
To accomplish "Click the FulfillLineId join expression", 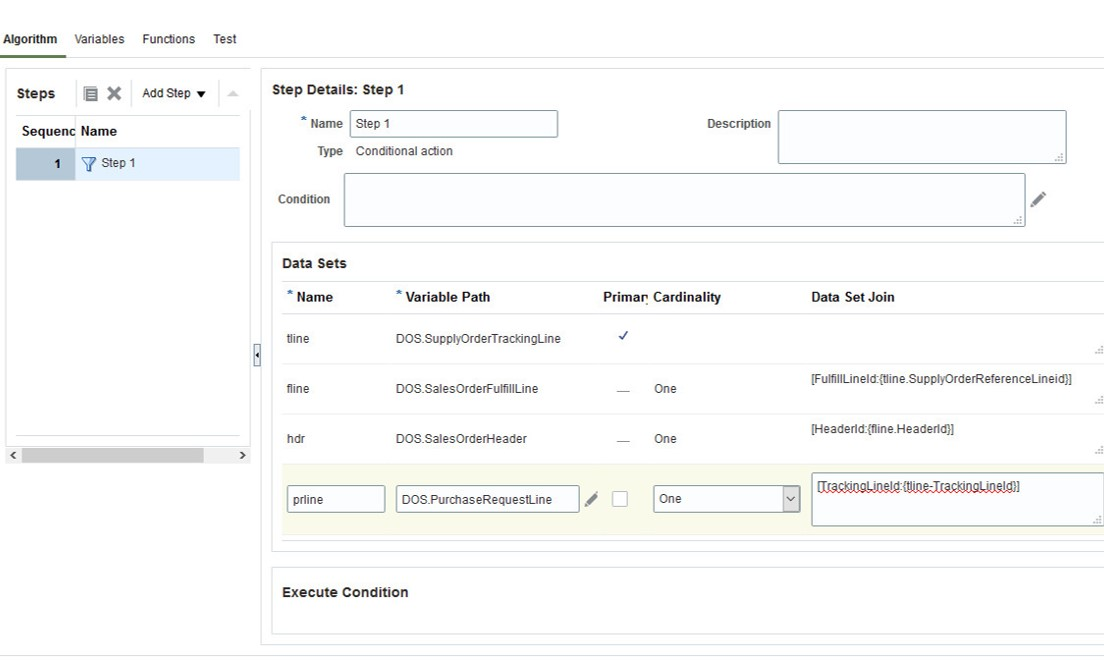I will coord(941,379).
